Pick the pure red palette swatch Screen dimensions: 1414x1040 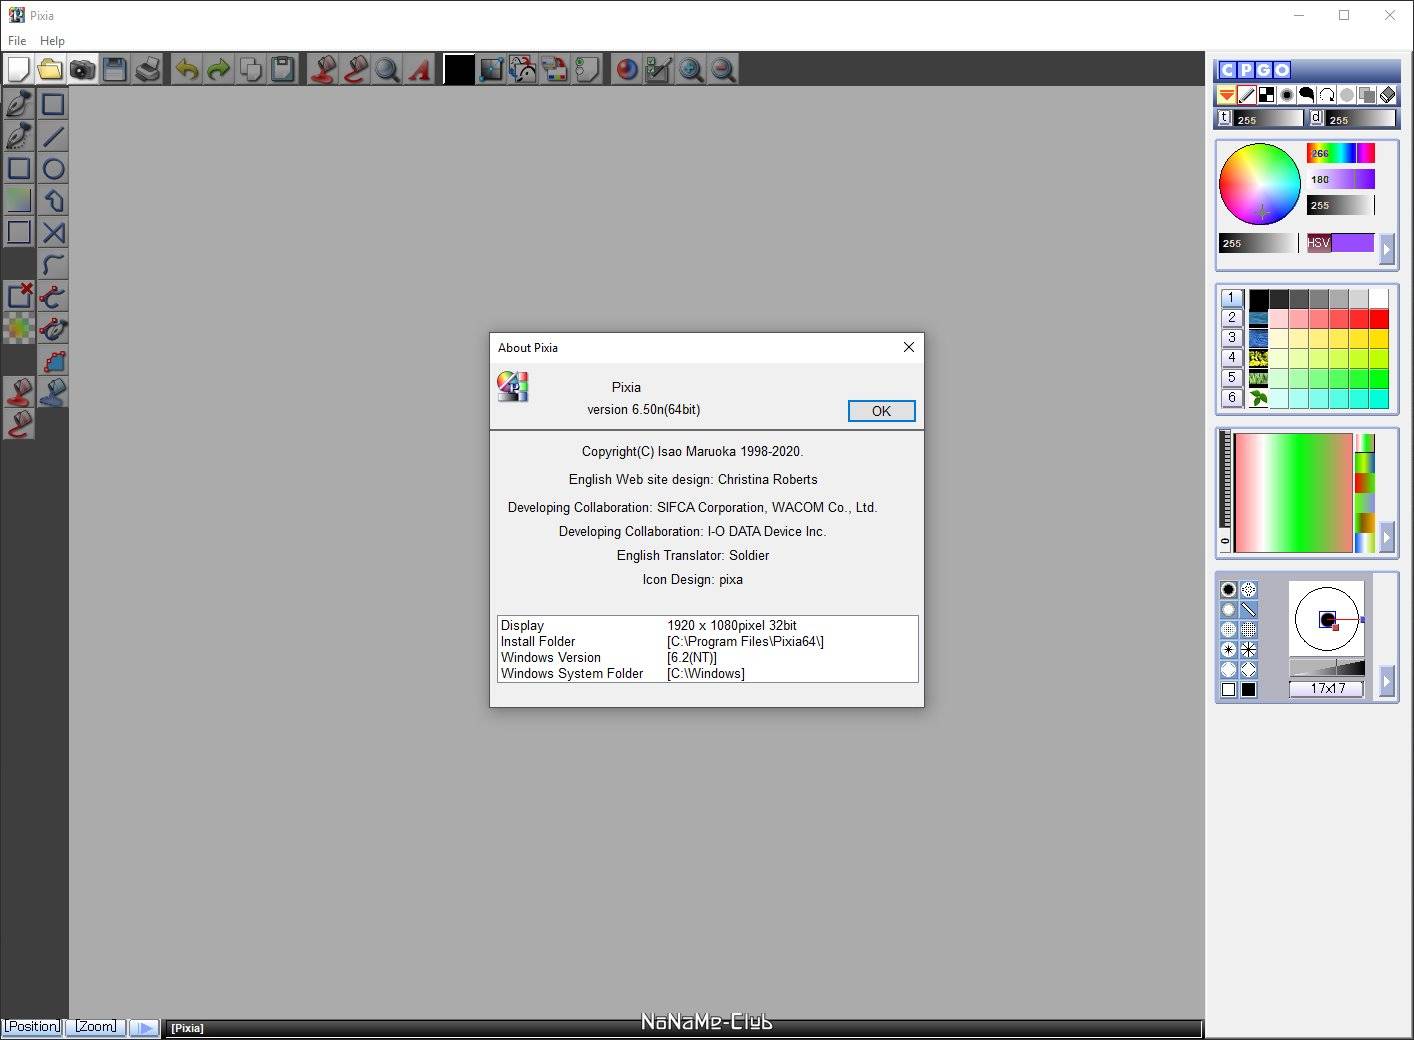[x=1379, y=319]
